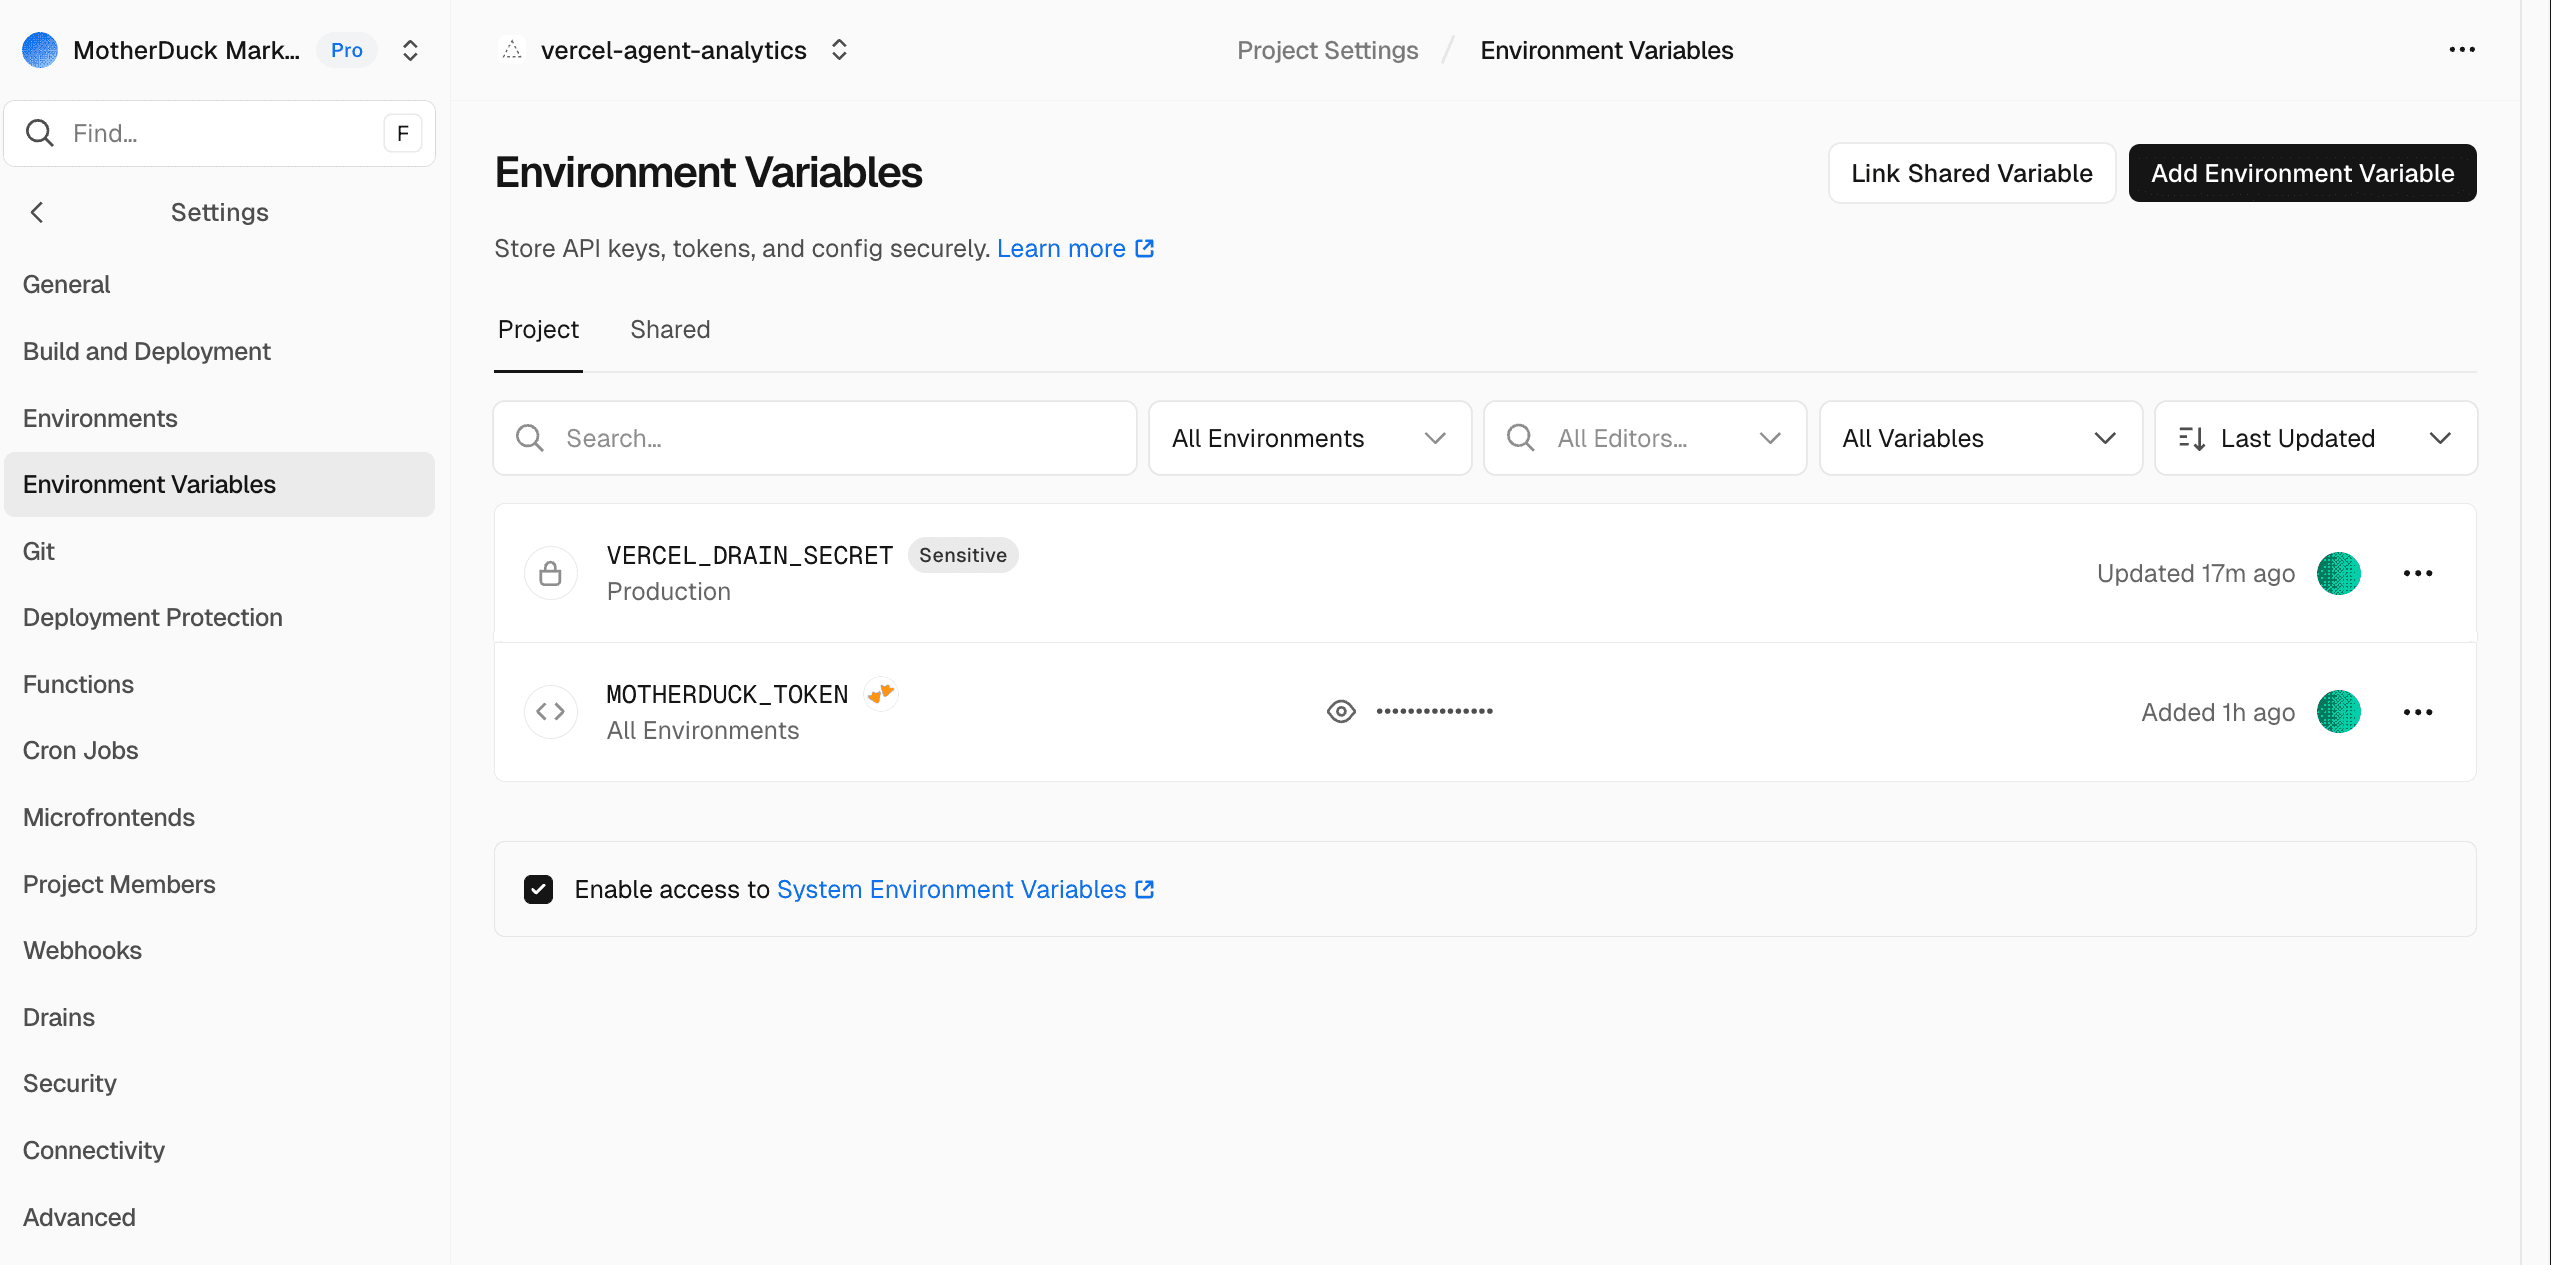The image size is (2551, 1265).
Task: Click the Add Environment Variable button
Action: 2302,172
